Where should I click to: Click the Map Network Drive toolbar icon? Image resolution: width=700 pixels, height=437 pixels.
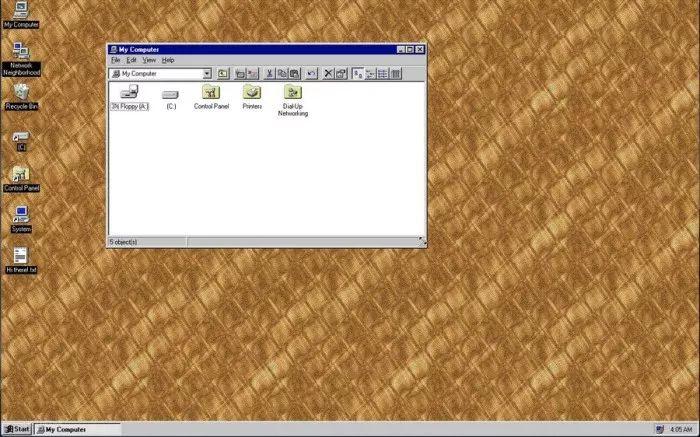click(241, 74)
